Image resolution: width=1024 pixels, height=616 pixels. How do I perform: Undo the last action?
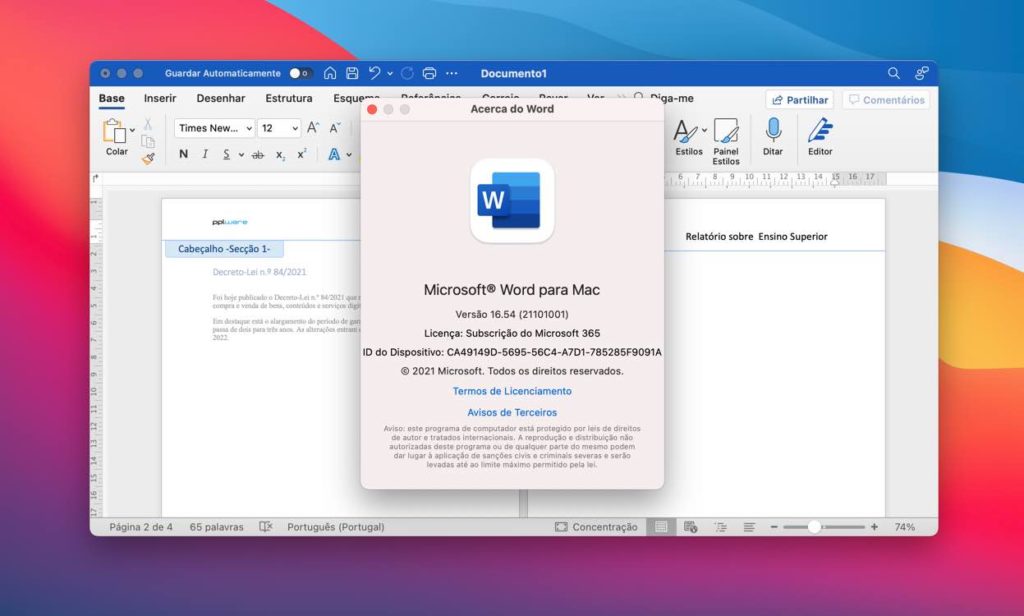(x=374, y=73)
